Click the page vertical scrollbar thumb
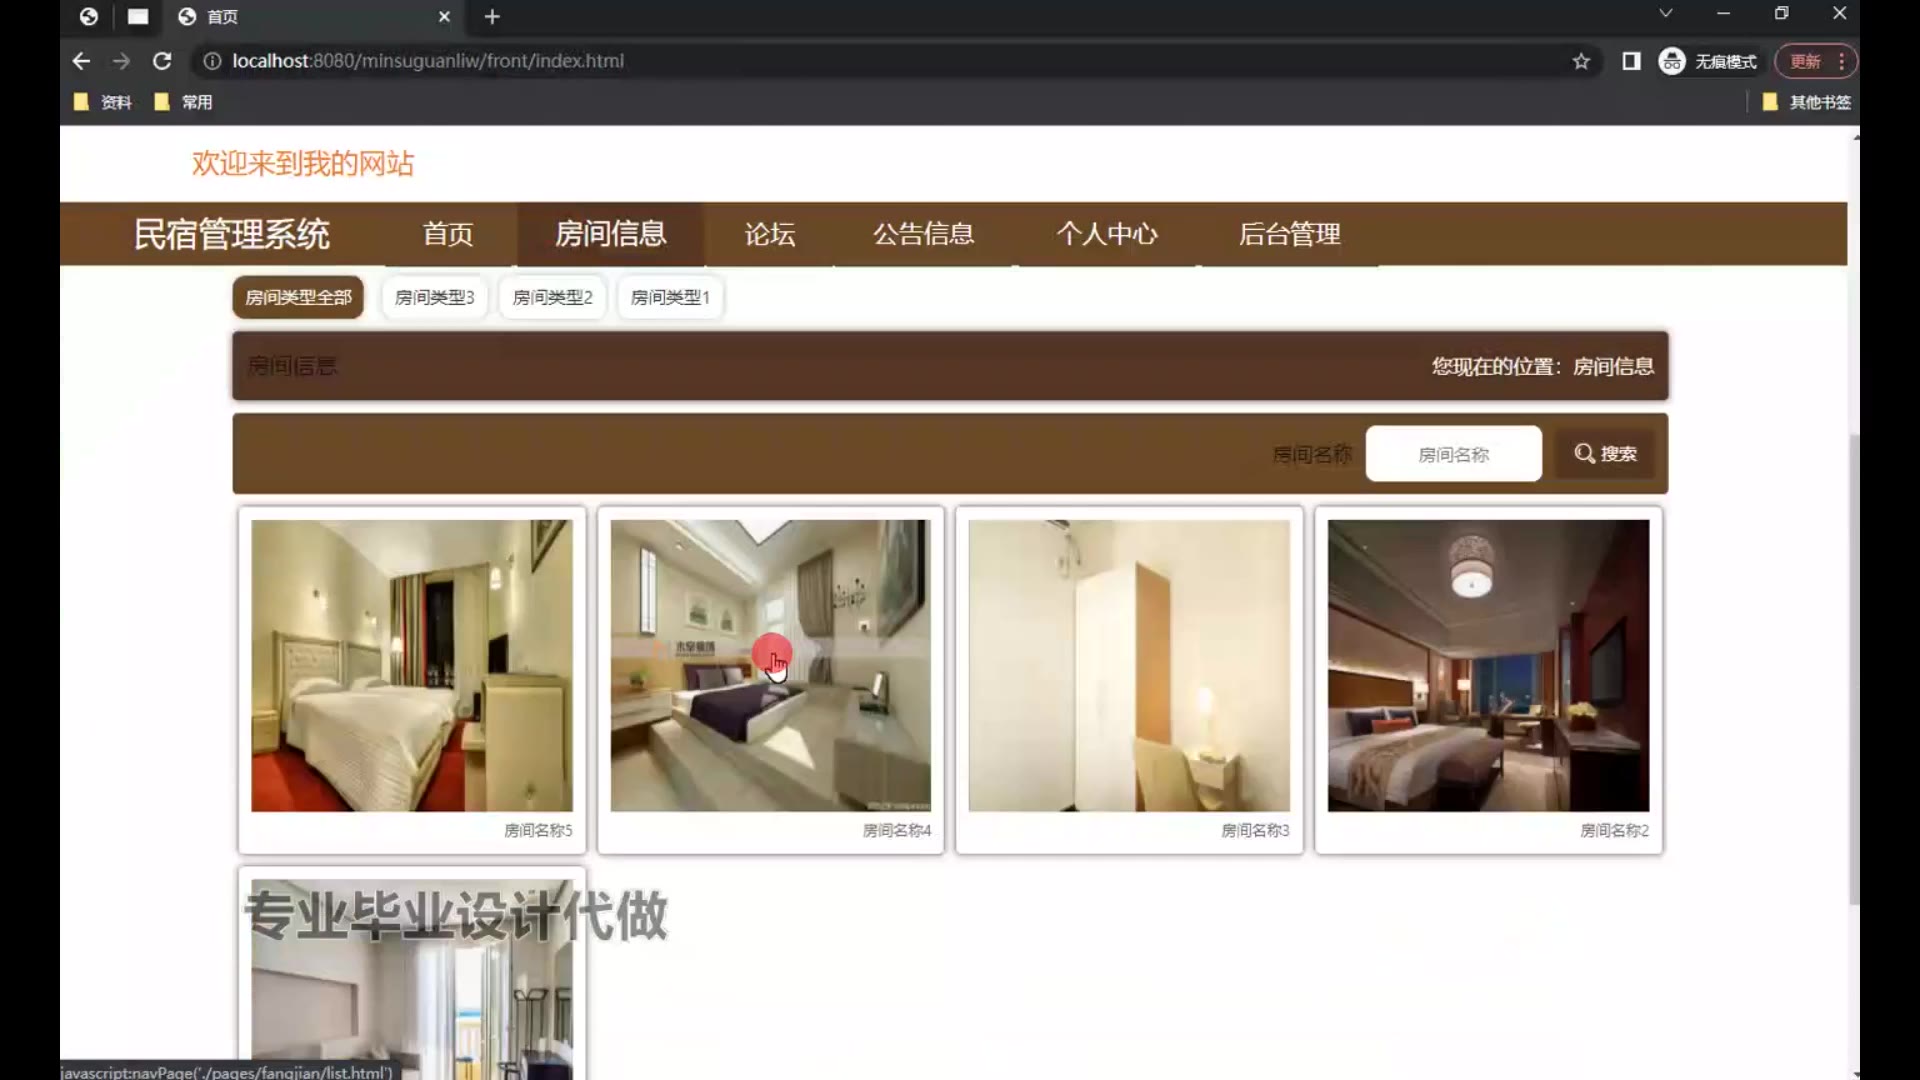 pos(1854,668)
